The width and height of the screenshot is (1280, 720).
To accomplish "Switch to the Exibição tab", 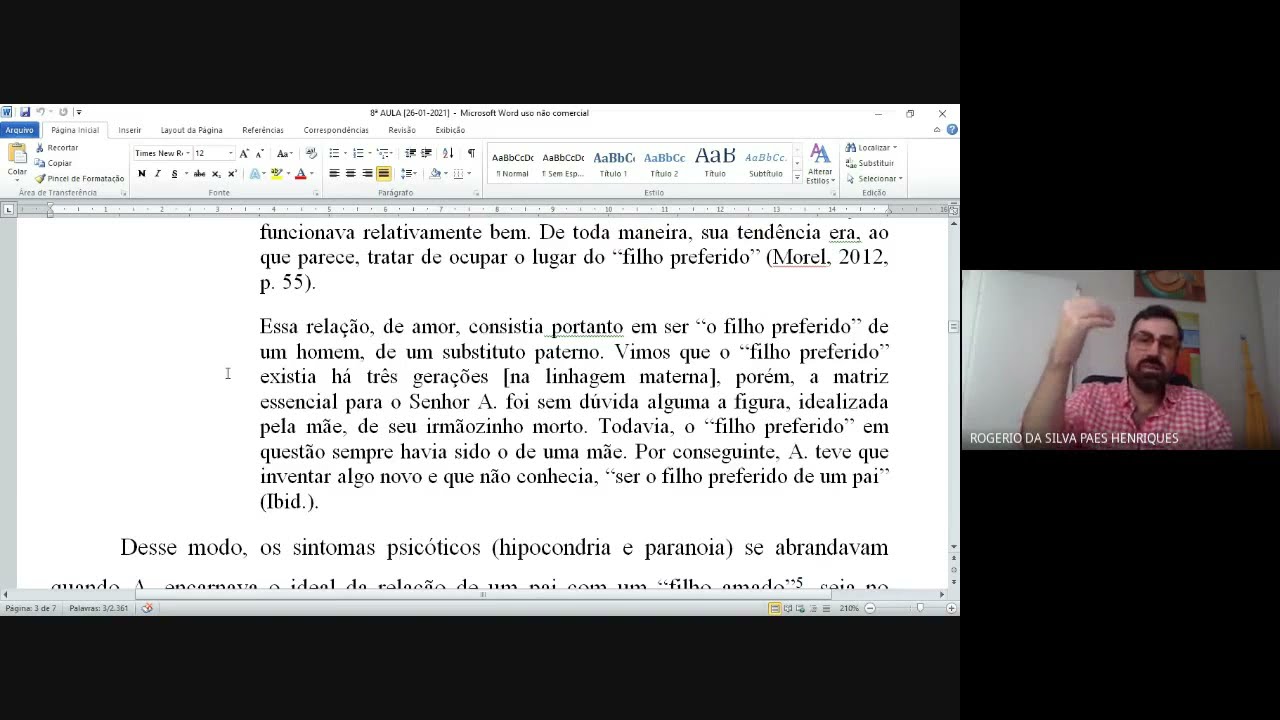I will click(x=450, y=130).
